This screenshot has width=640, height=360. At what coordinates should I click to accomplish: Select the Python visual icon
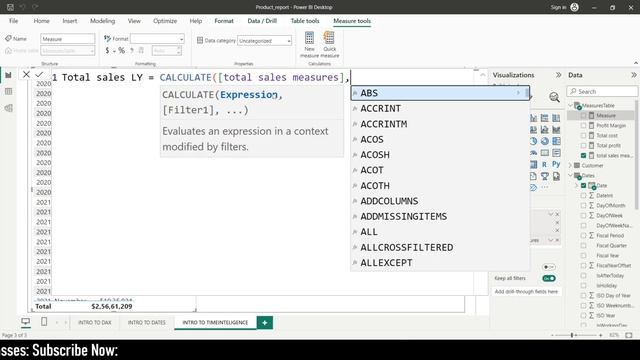click(556, 164)
